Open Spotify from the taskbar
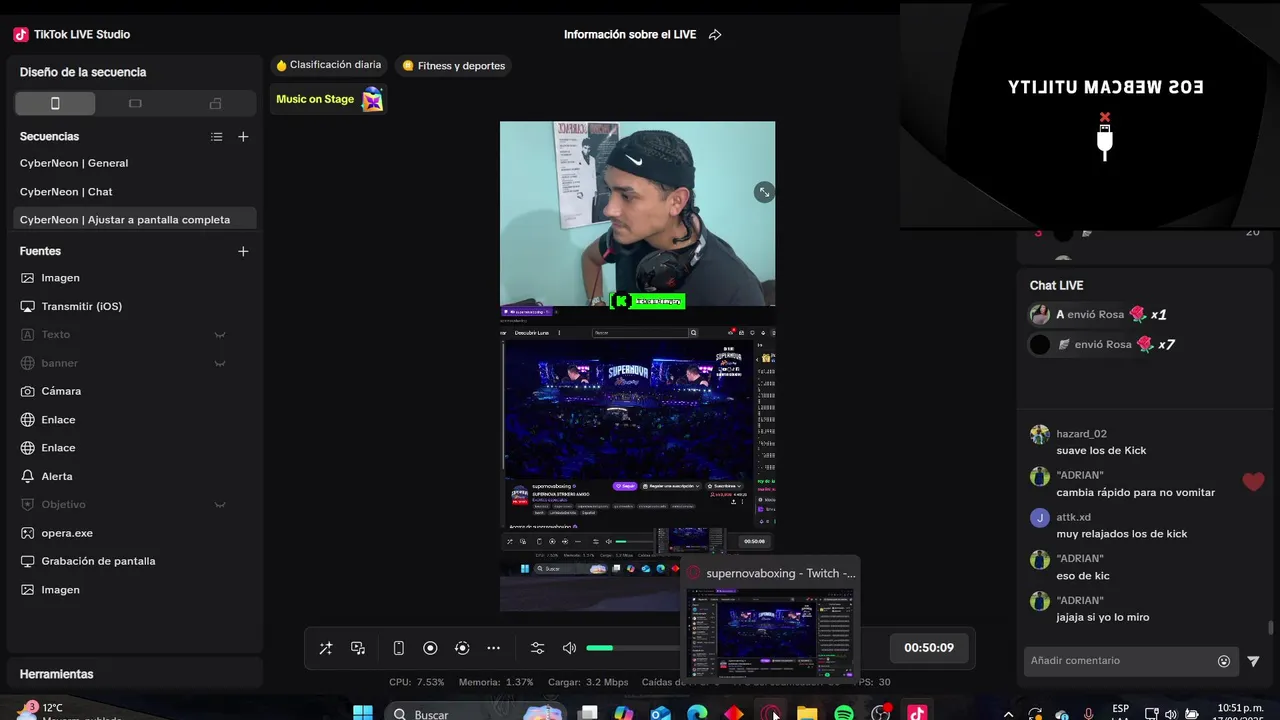The width and height of the screenshot is (1280, 720). coord(844,713)
